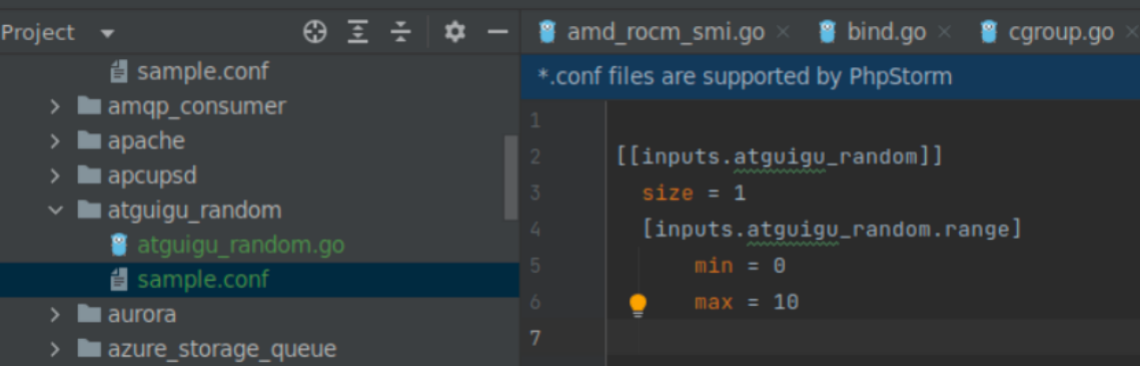The image size is (1140, 366).
Task: Expand the azure_storage_queue folder
Action: (x=55, y=349)
